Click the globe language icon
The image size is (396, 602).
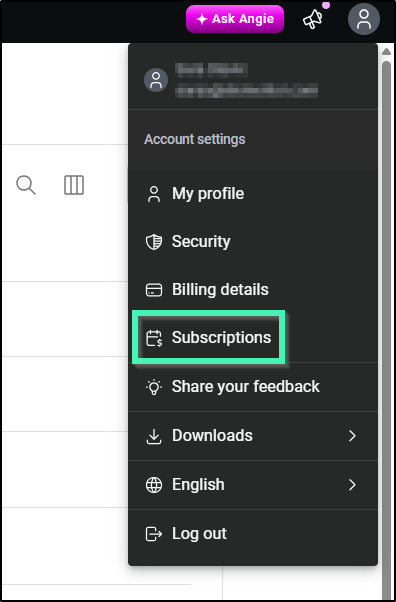point(154,485)
